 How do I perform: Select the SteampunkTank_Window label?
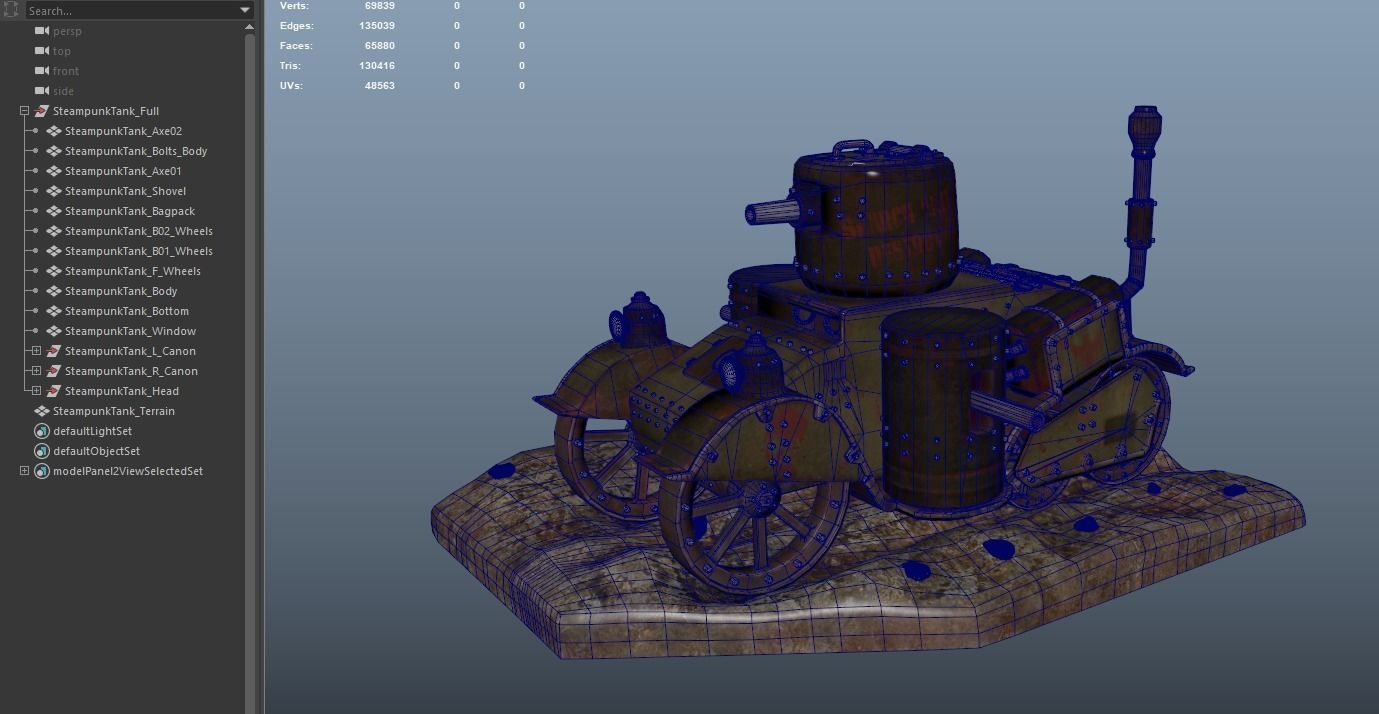click(x=130, y=331)
